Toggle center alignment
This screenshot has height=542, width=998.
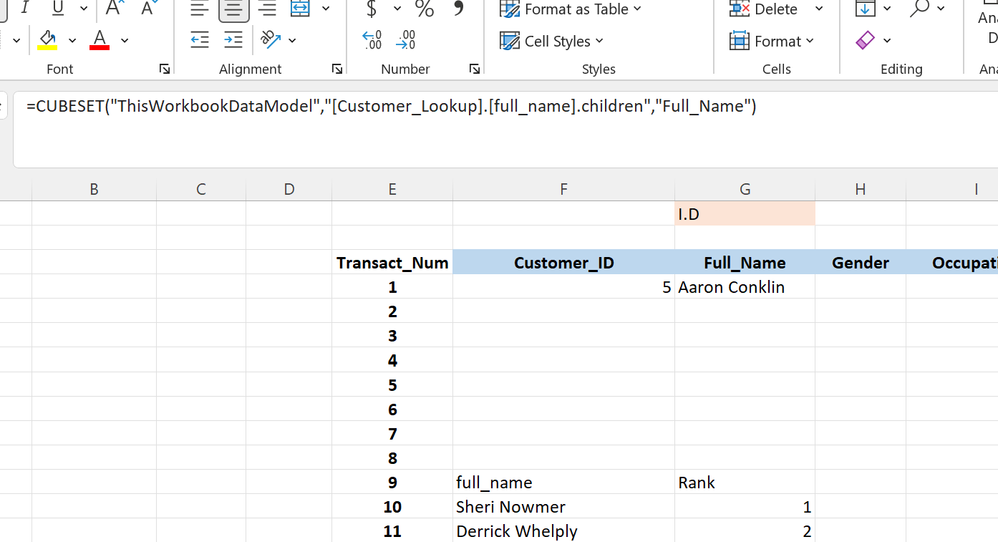click(x=234, y=8)
